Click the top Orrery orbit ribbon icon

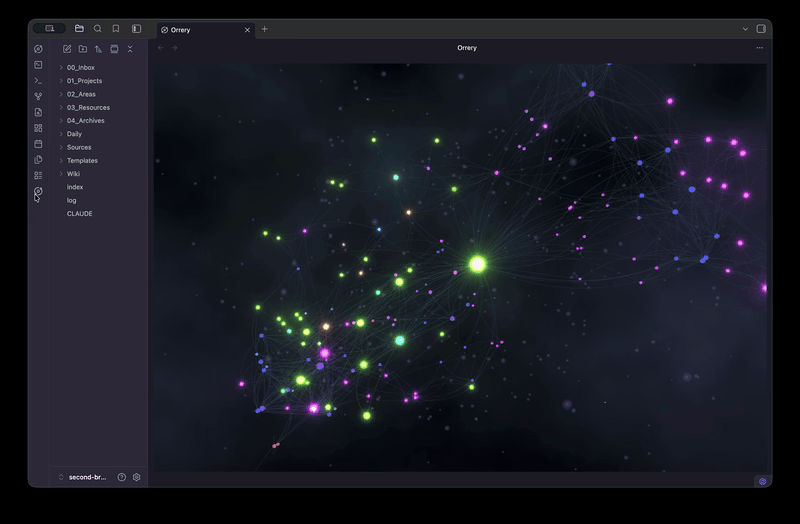[x=38, y=49]
